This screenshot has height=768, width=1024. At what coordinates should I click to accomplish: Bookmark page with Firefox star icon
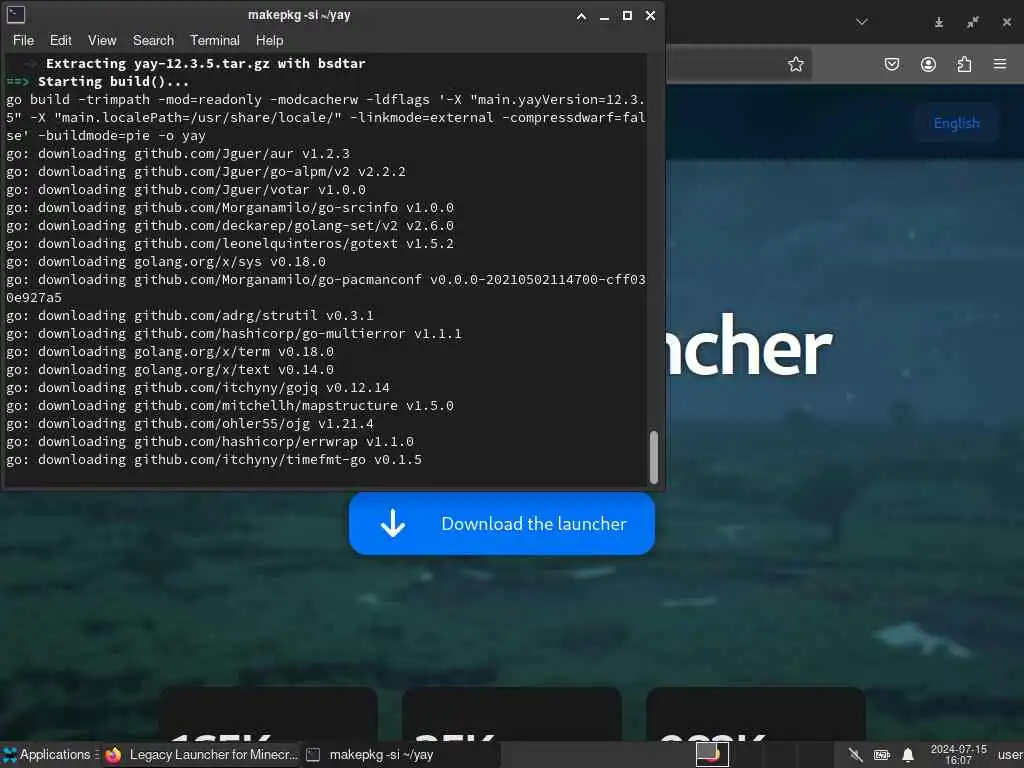point(795,64)
